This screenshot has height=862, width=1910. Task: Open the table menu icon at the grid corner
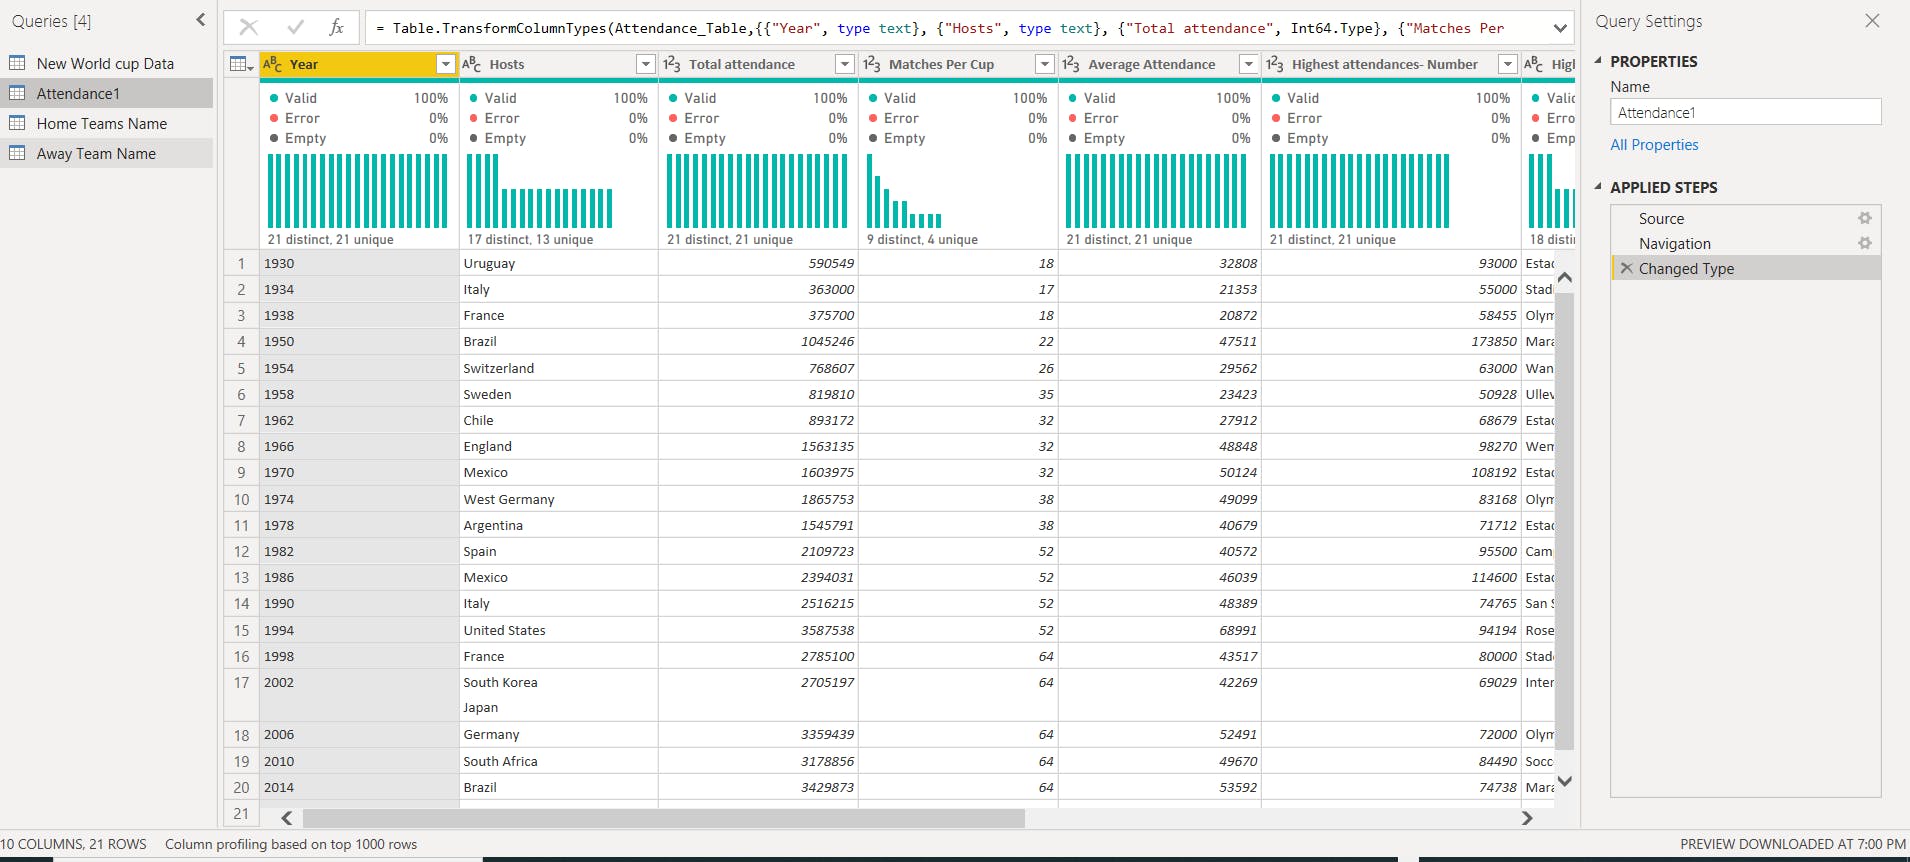[241, 64]
